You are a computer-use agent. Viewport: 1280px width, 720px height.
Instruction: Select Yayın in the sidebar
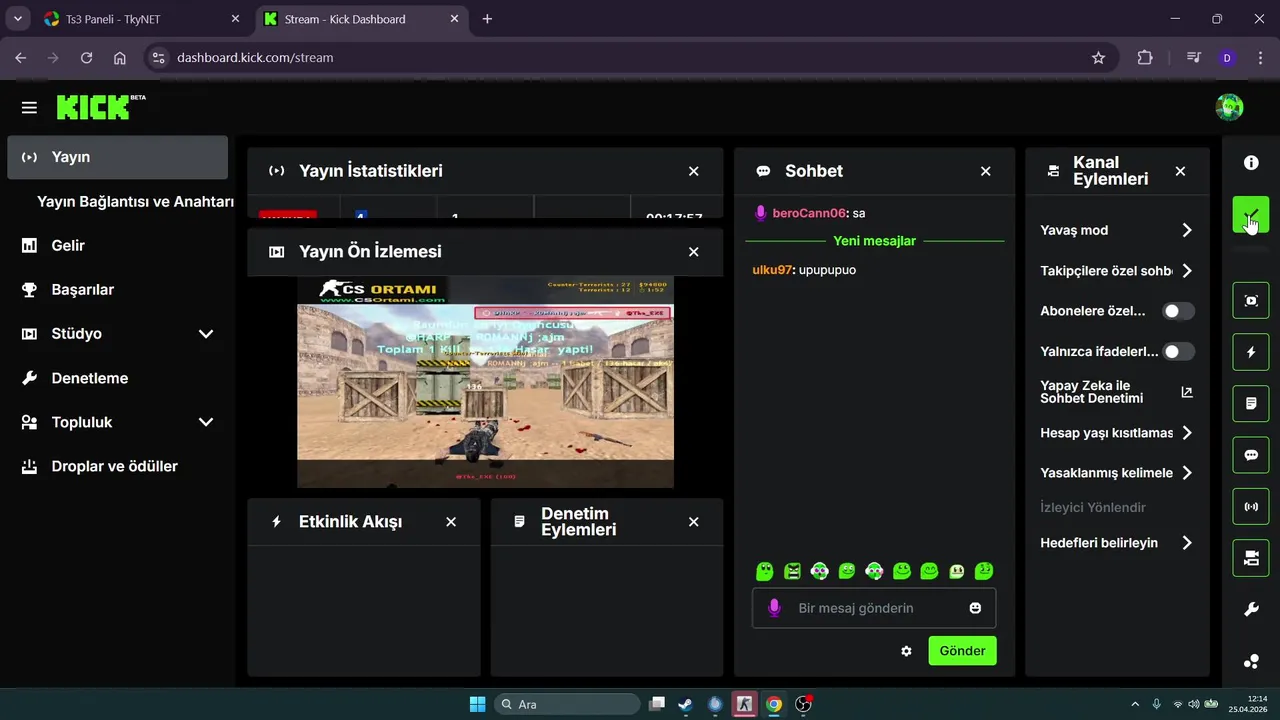pyautogui.click(x=118, y=157)
